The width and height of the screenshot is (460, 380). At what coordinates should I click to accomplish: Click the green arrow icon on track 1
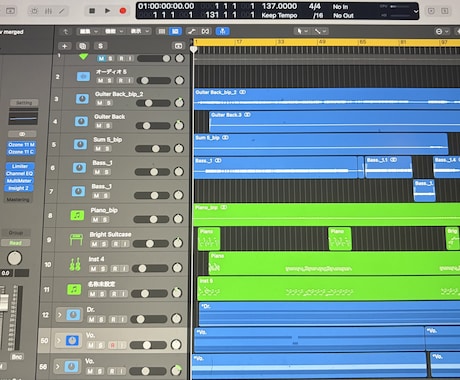pos(84,57)
